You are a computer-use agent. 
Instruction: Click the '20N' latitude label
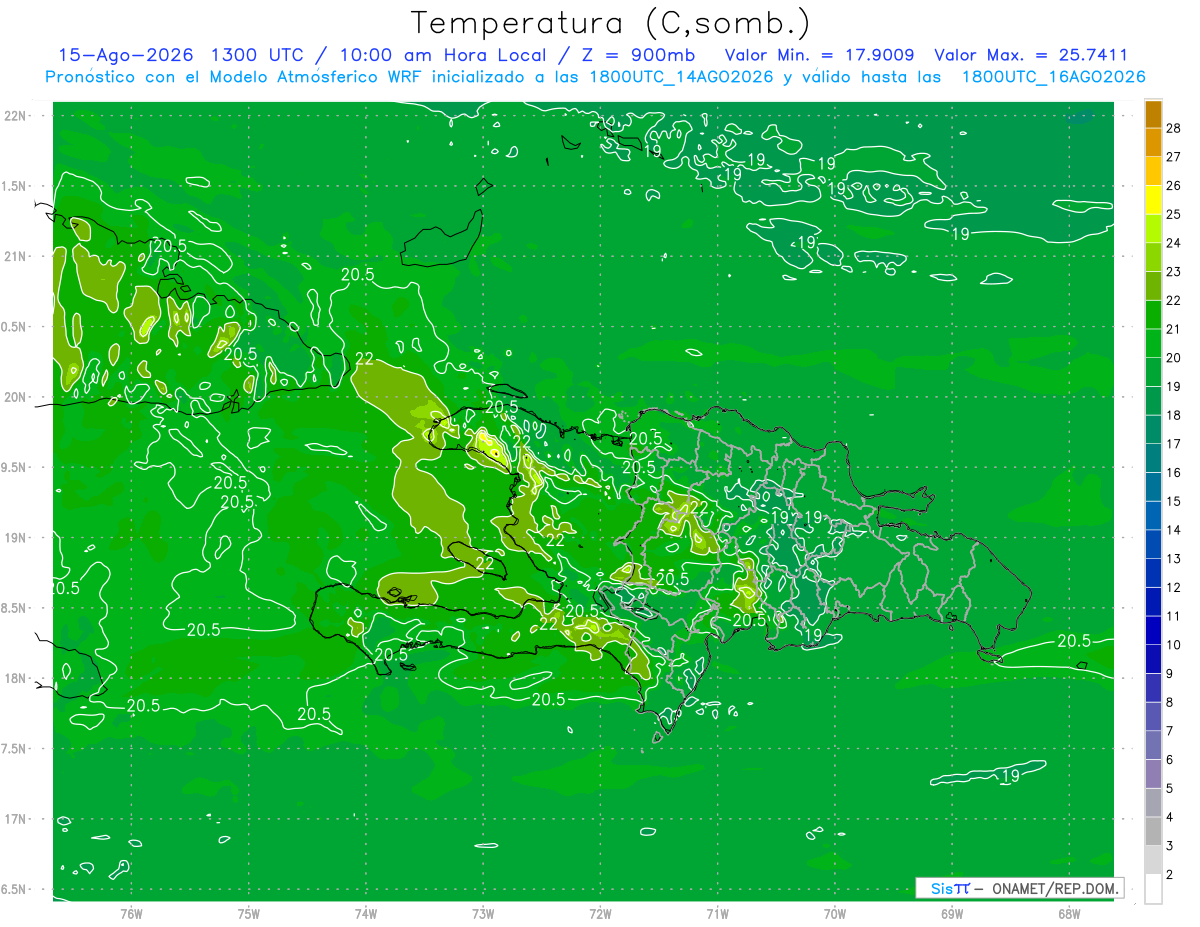point(15,397)
